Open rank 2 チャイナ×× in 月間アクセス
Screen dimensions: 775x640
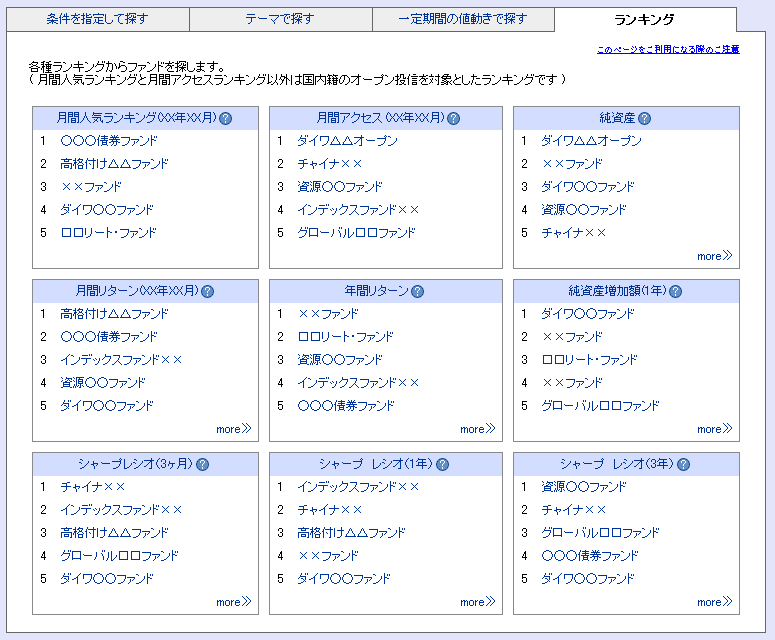pyautogui.click(x=330, y=164)
